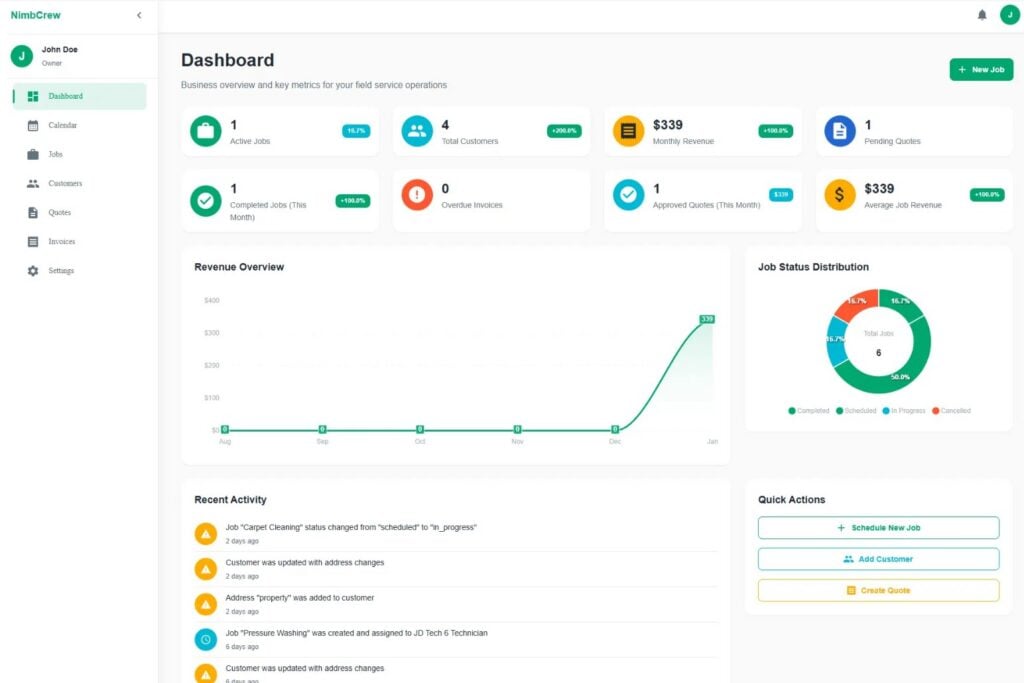Open notifications via the bell icon
Viewport: 1024px width, 683px height.
click(982, 15)
